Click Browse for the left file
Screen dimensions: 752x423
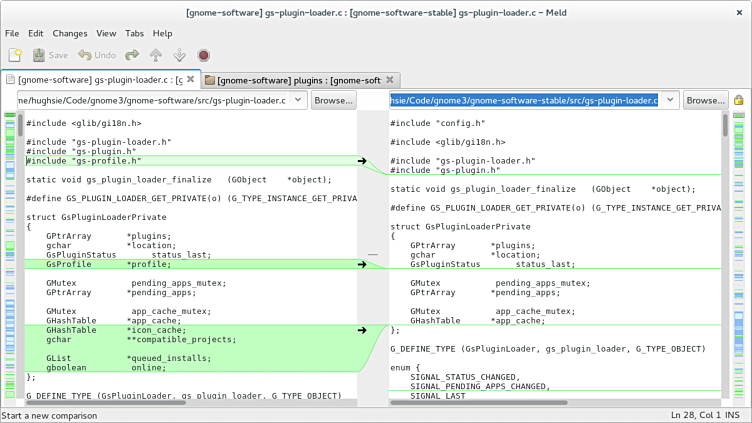[x=333, y=100]
